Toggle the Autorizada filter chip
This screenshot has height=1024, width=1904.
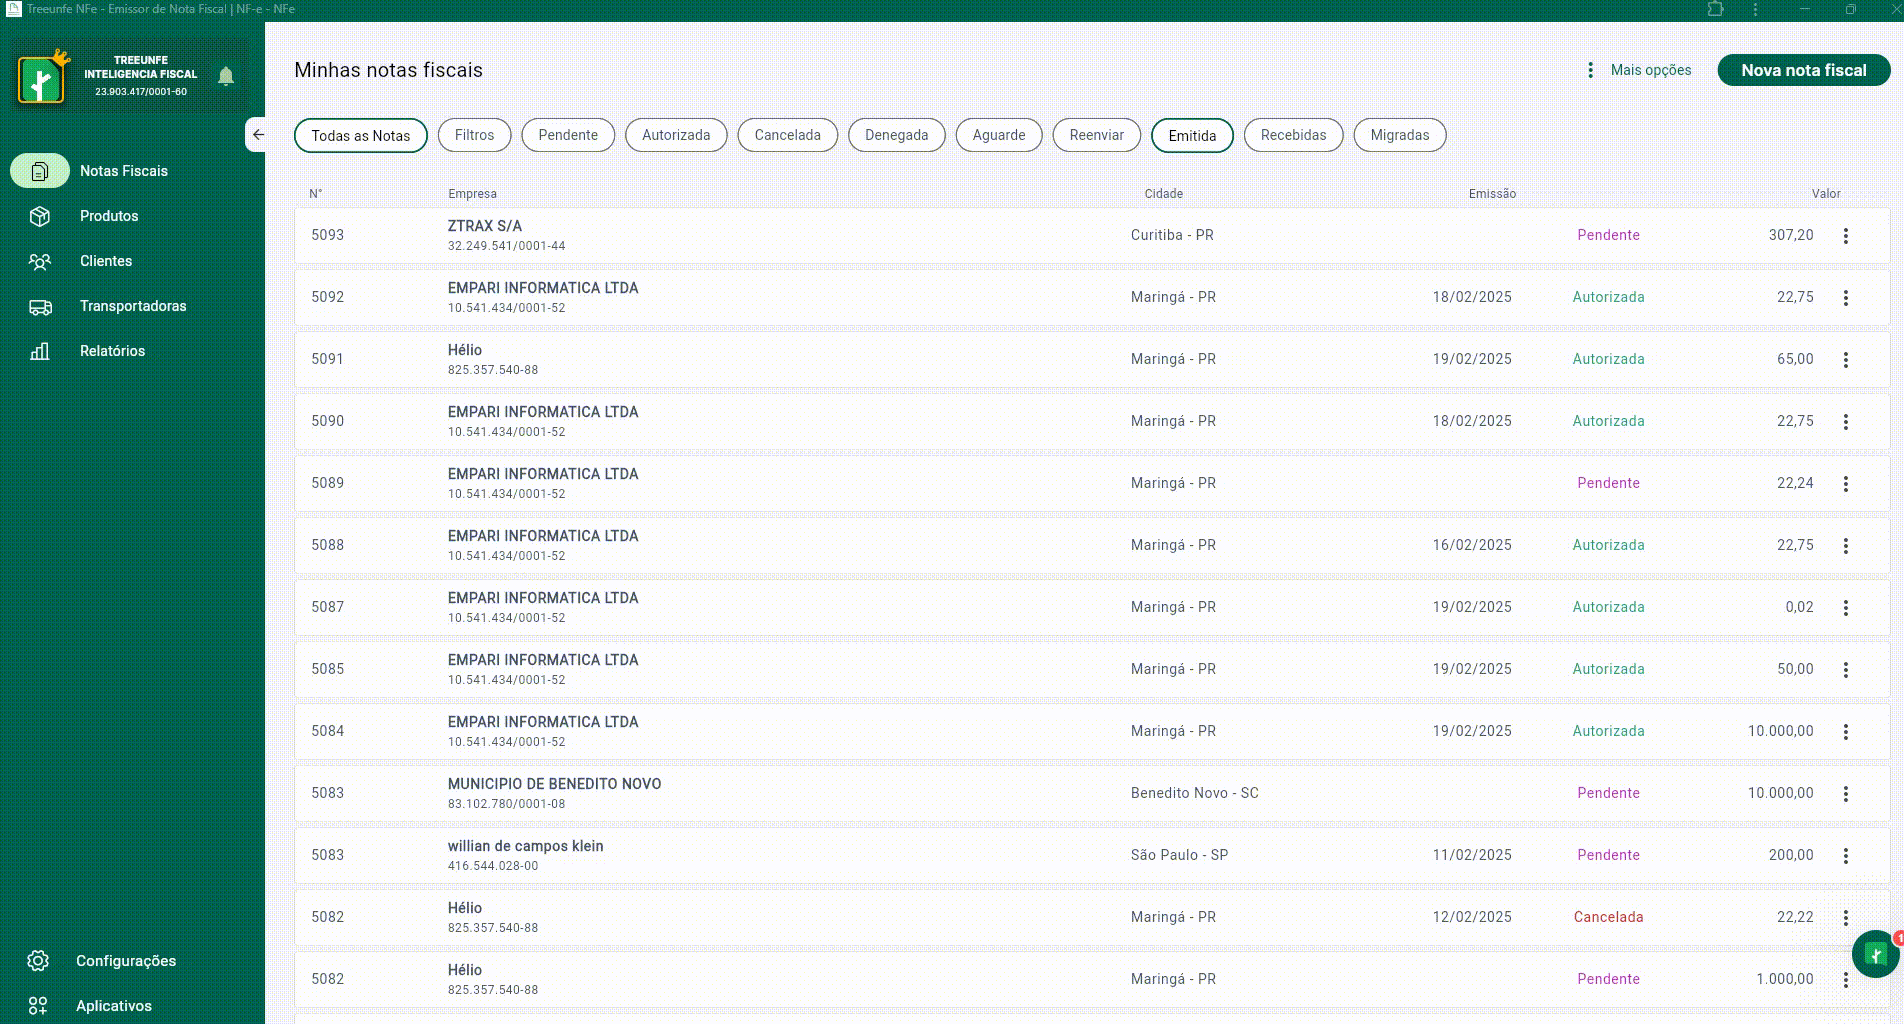point(675,135)
